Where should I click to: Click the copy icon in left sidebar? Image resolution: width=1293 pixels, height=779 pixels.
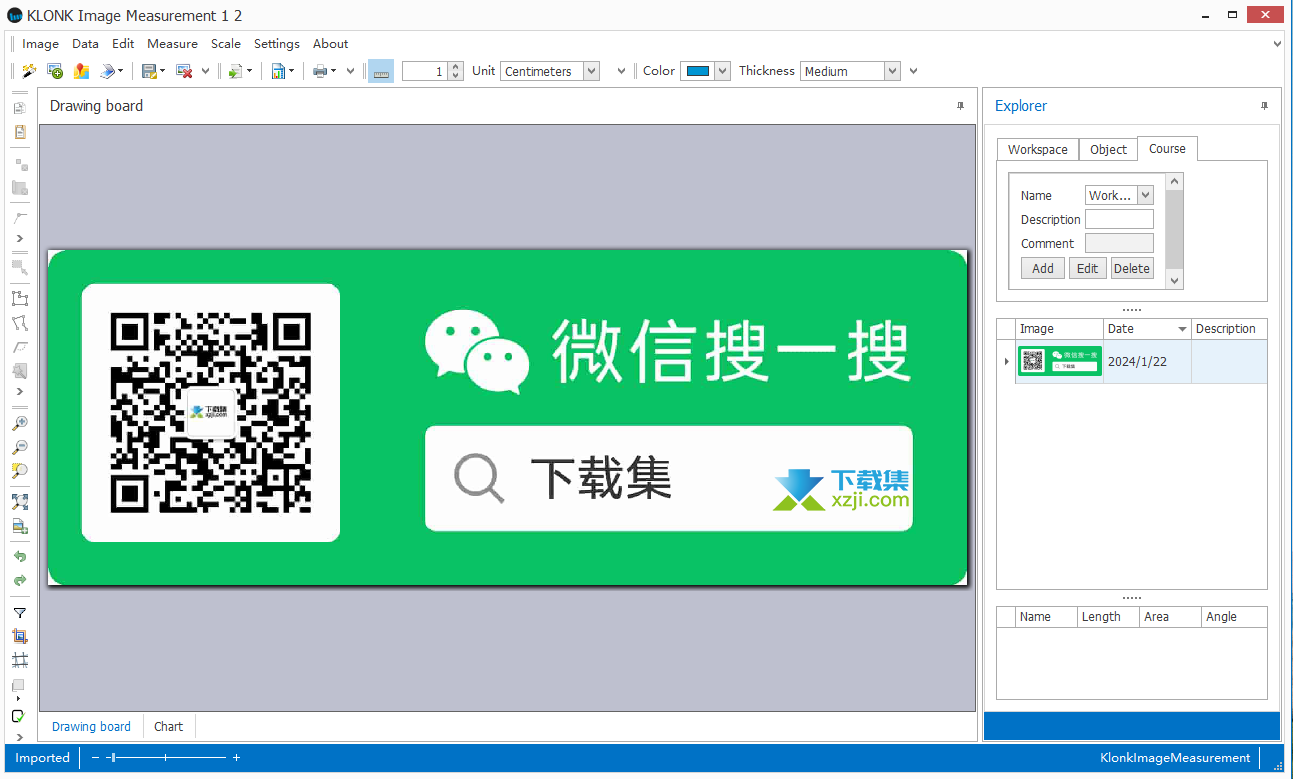(x=19, y=107)
